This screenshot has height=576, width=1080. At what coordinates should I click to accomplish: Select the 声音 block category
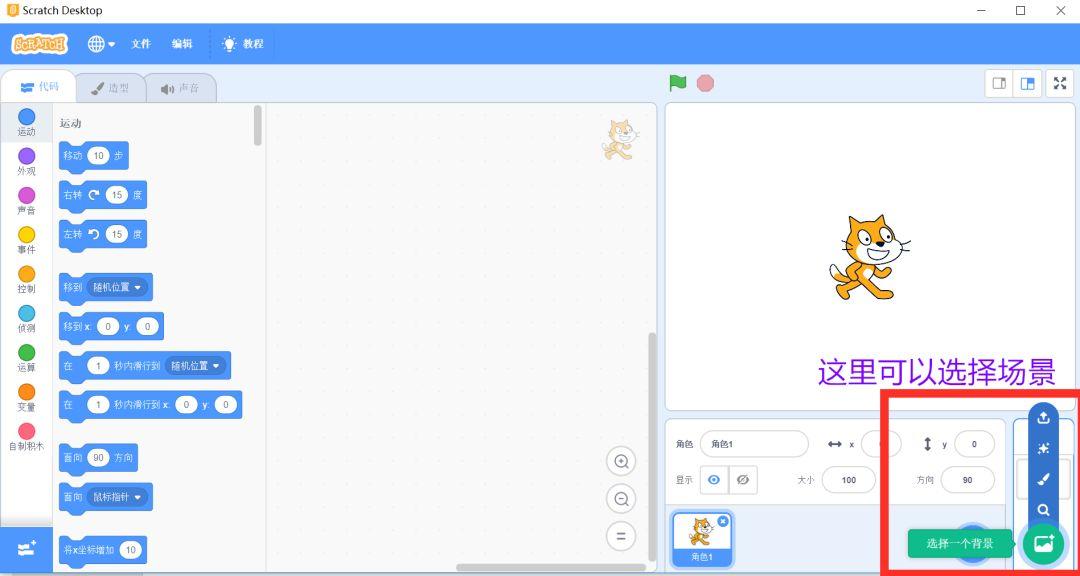click(26, 201)
